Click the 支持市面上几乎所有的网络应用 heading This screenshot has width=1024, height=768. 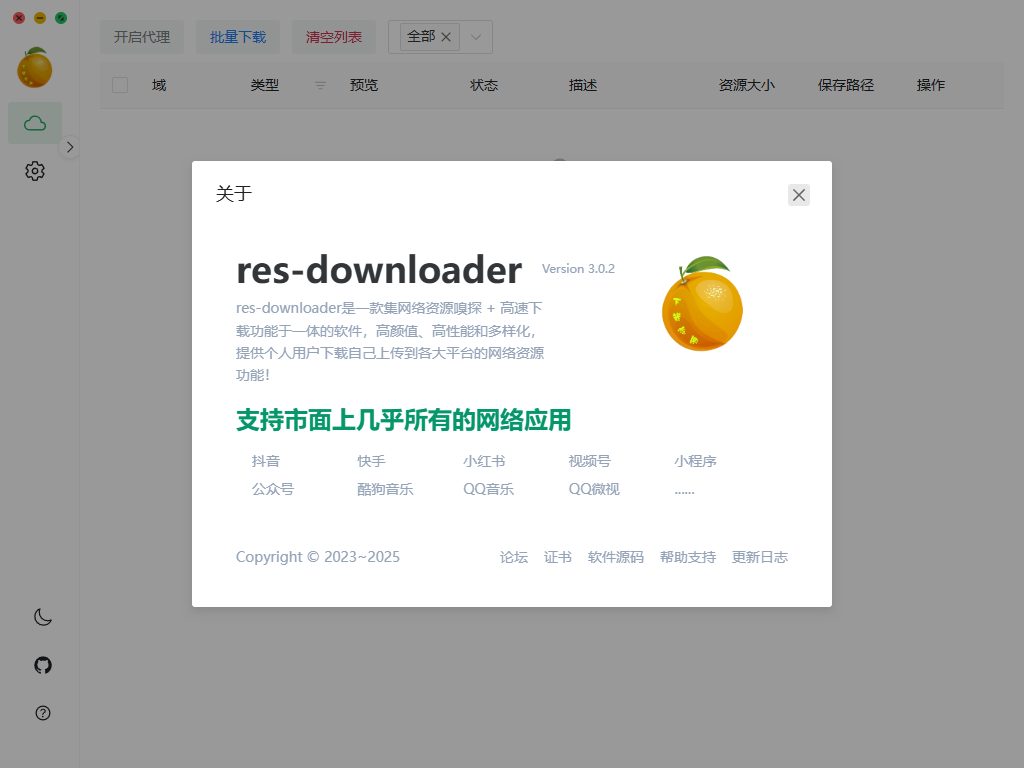coord(404,420)
